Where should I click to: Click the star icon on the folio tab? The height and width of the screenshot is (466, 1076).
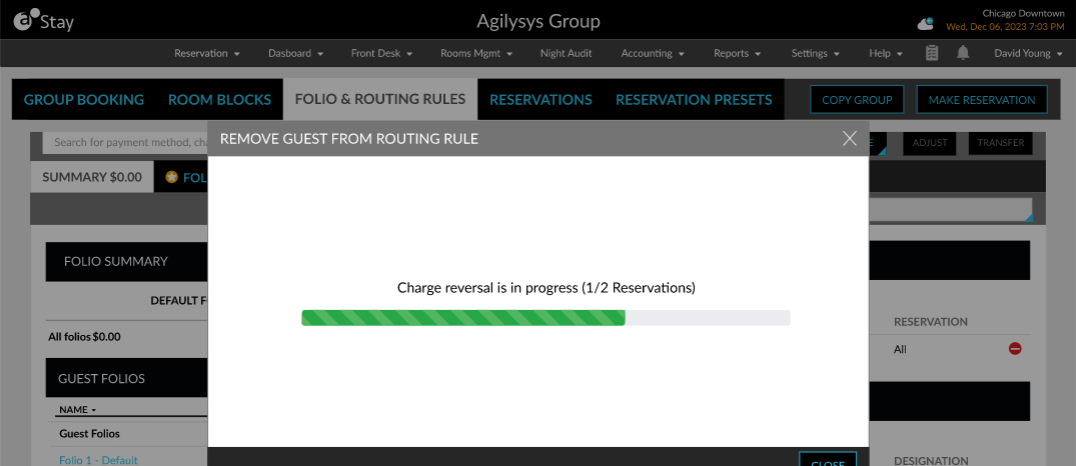pos(172,177)
